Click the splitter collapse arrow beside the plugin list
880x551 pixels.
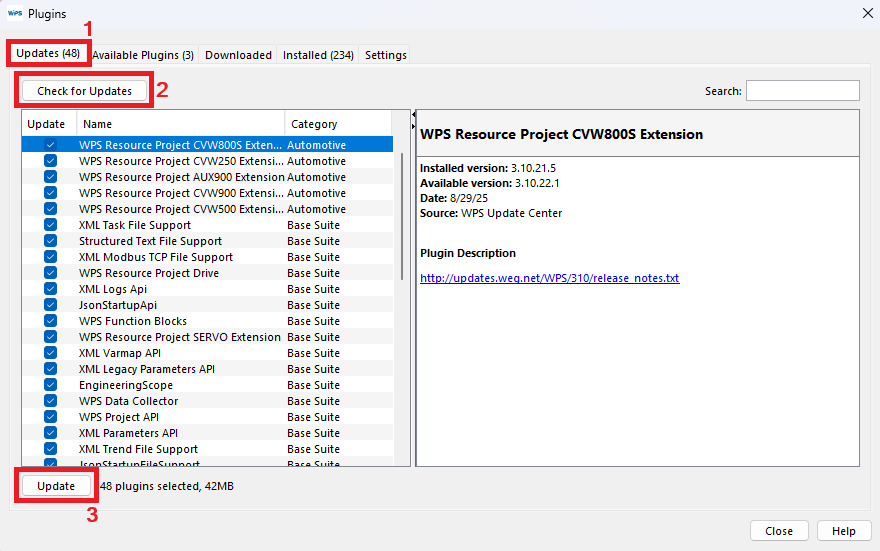[x=413, y=118]
